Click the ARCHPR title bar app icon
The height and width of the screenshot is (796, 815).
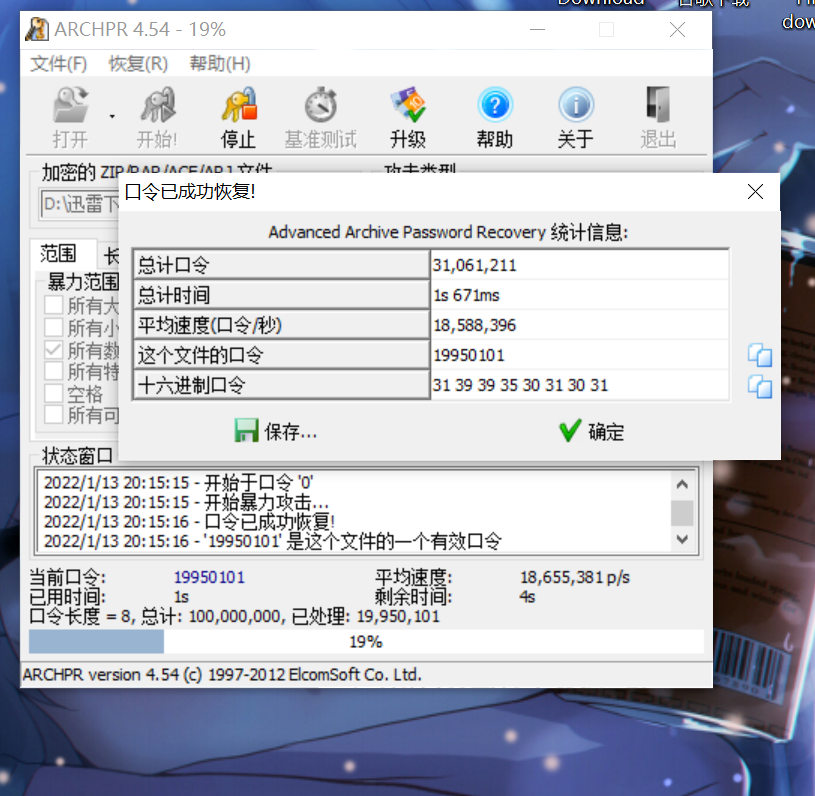(x=37, y=29)
